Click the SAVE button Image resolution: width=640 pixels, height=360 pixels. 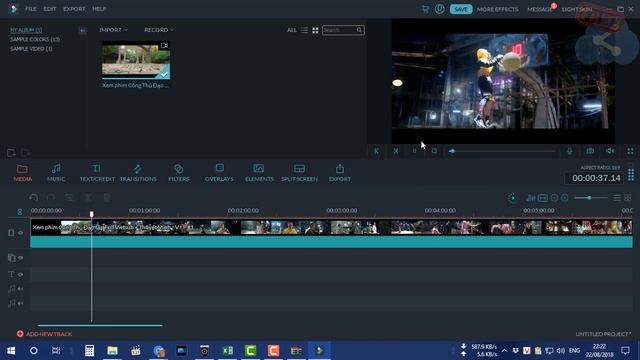click(461, 9)
